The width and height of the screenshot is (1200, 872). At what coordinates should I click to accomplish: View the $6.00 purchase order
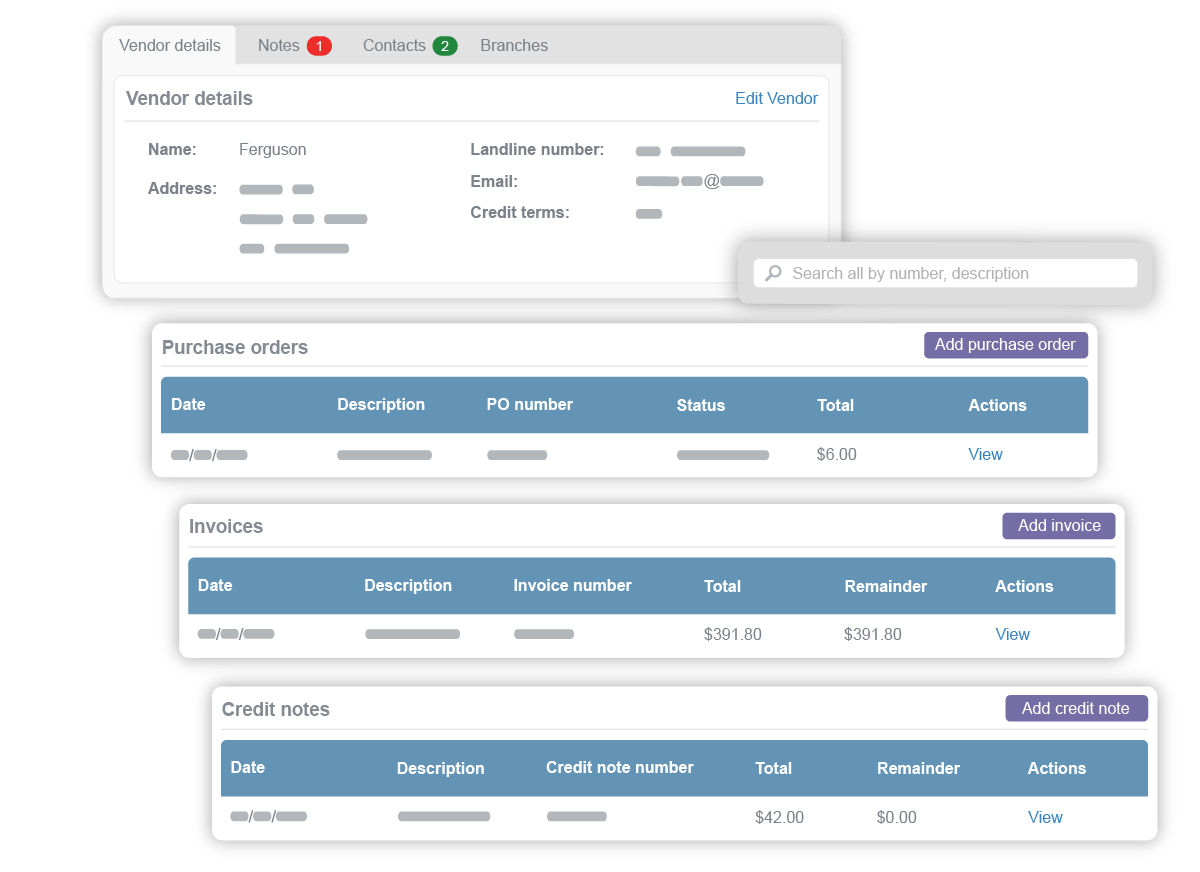click(x=985, y=454)
